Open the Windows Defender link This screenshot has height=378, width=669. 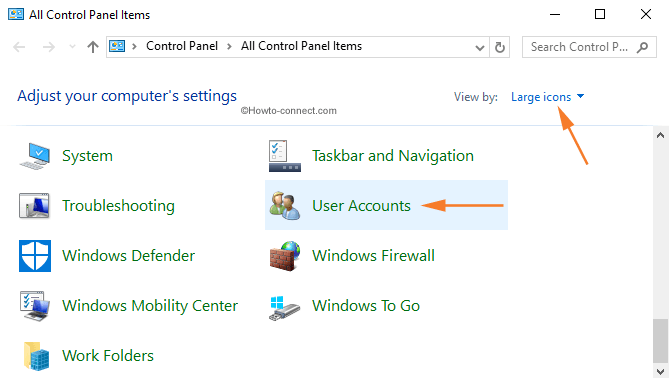(x=128, y=256)
